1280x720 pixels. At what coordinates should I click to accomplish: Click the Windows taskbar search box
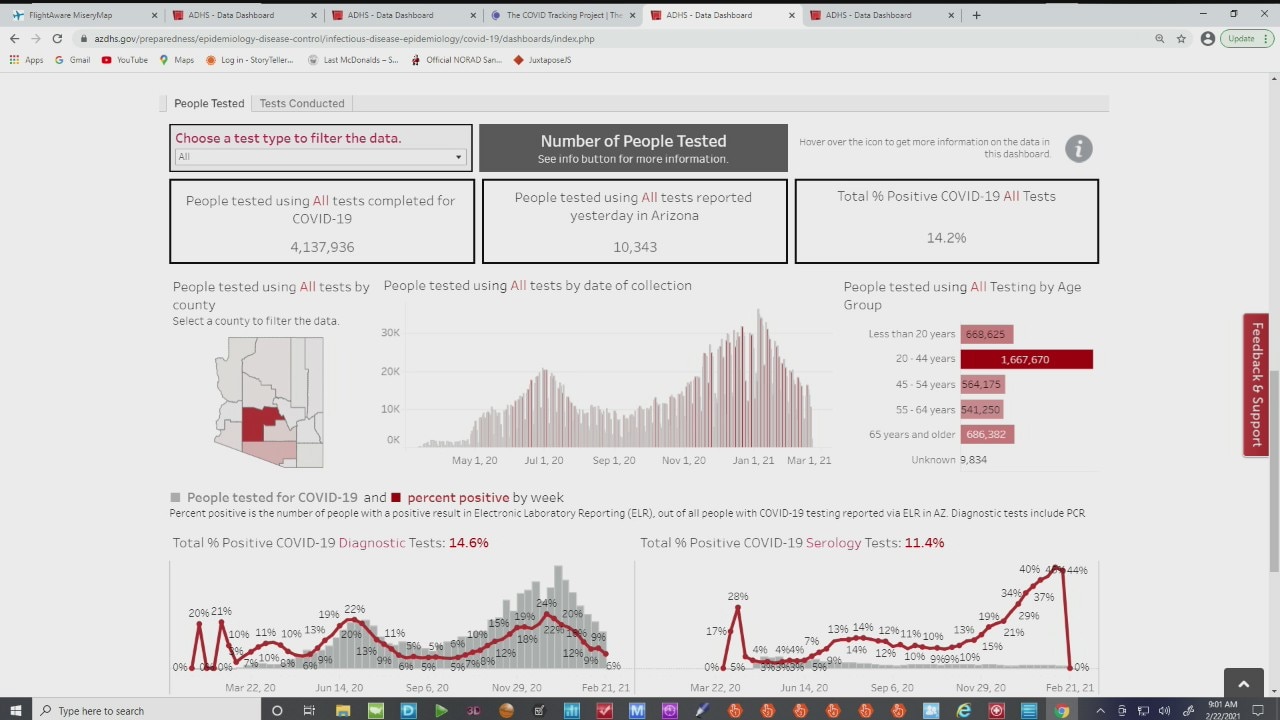[x=145, y=710]
